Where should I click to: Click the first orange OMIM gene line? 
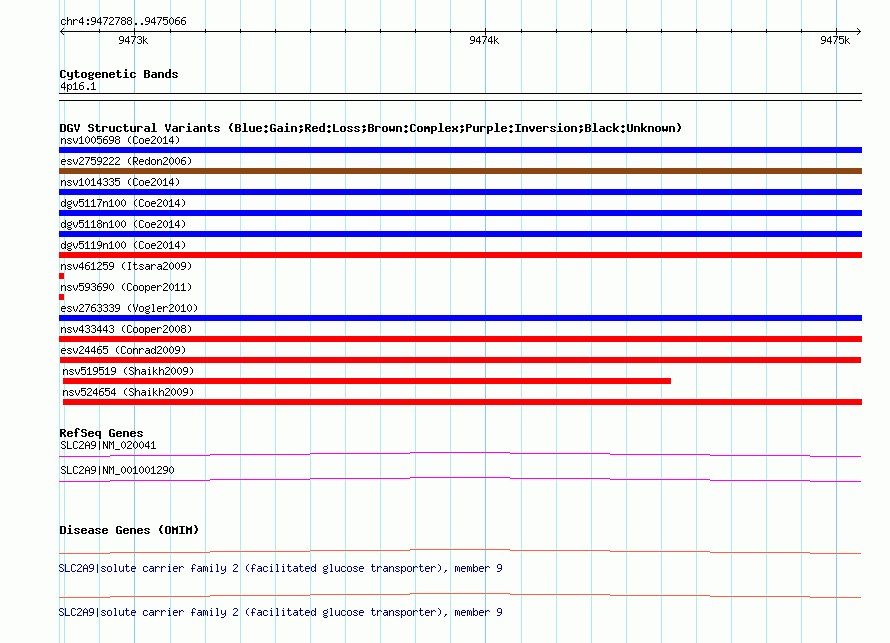(x=460, y=551)
